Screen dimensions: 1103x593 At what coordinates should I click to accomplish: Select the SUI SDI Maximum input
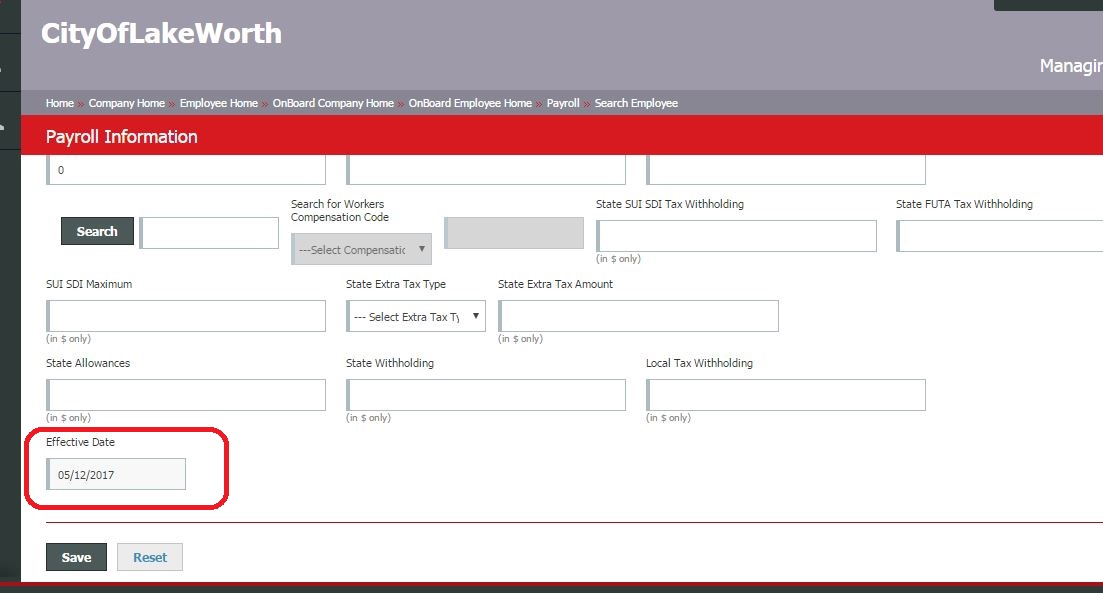click(187, 316)
